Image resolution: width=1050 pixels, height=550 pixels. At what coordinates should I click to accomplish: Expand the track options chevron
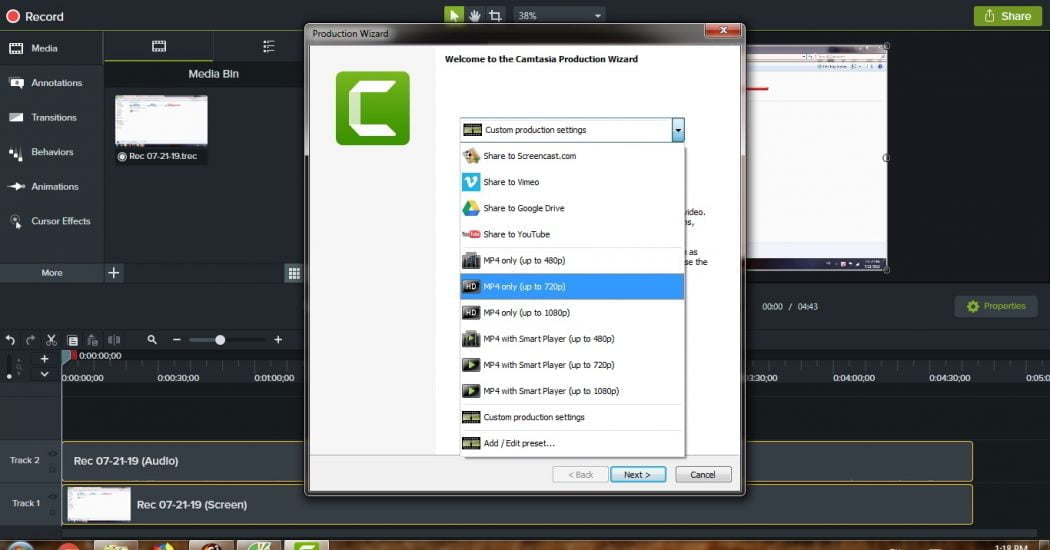pyautogui.click(x=44, y=374)
